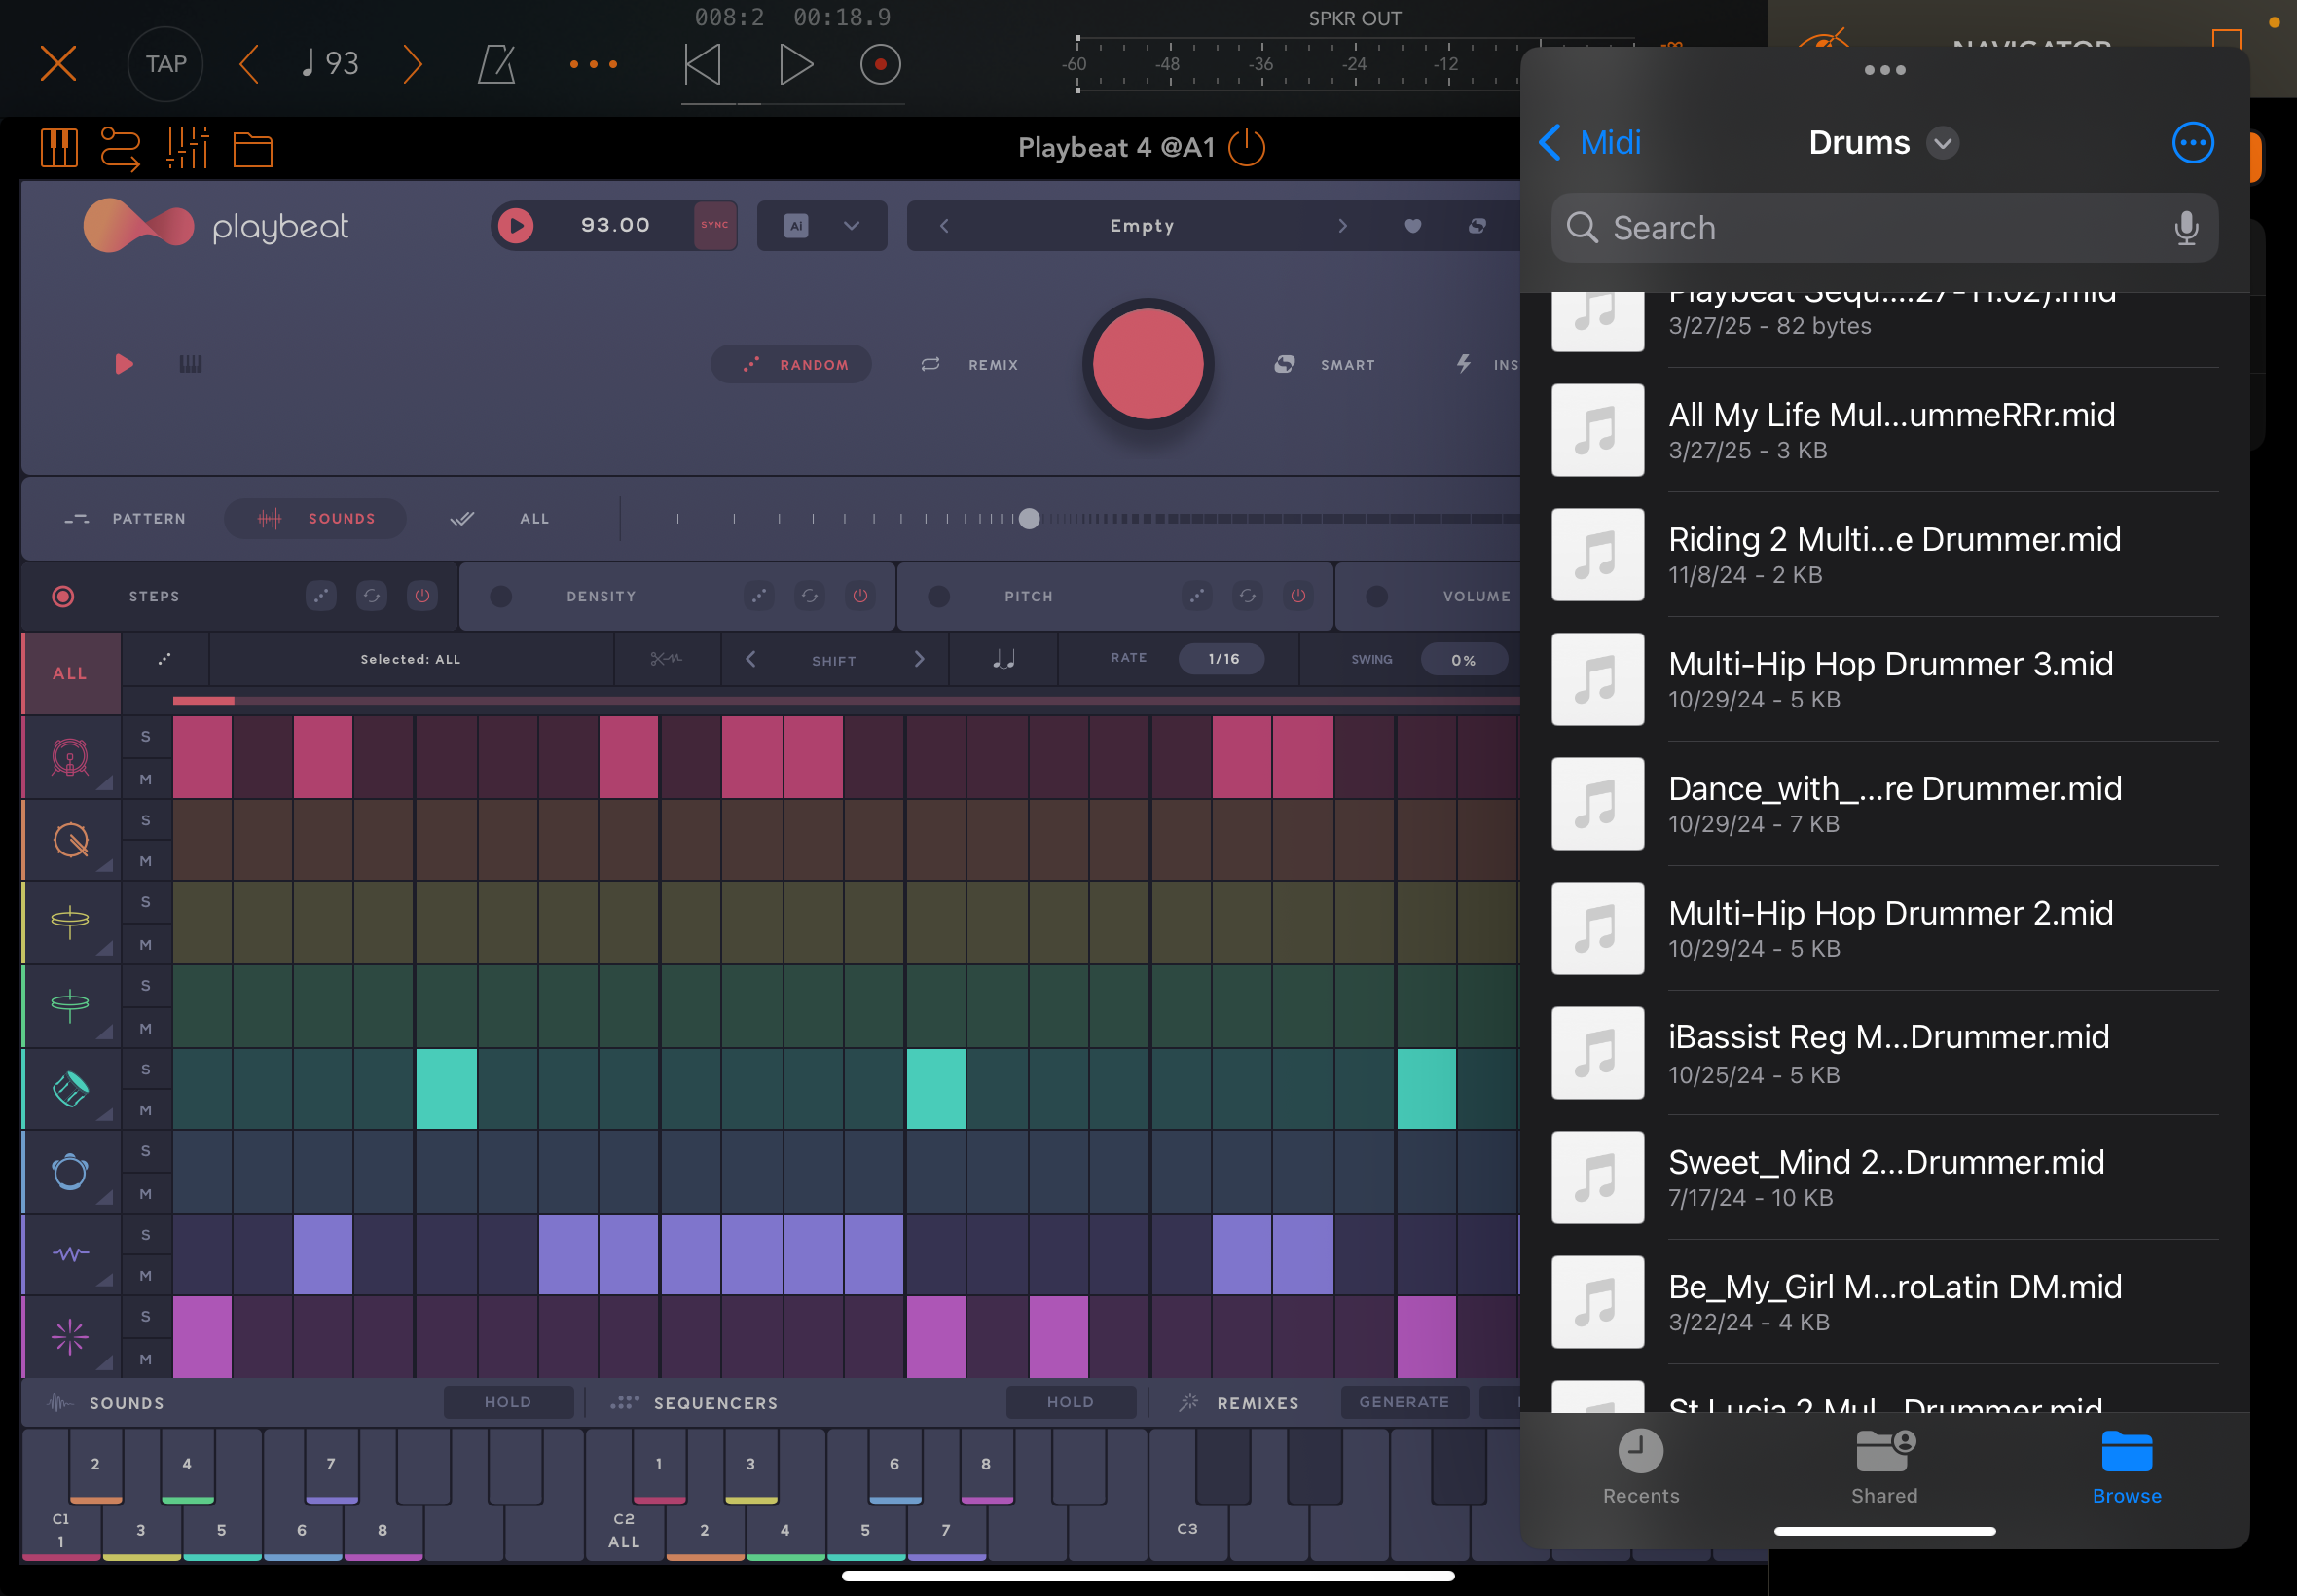Go to next preset after Empty
The width and height of the screenshot is (2297, 1596).
point(1342,226)
